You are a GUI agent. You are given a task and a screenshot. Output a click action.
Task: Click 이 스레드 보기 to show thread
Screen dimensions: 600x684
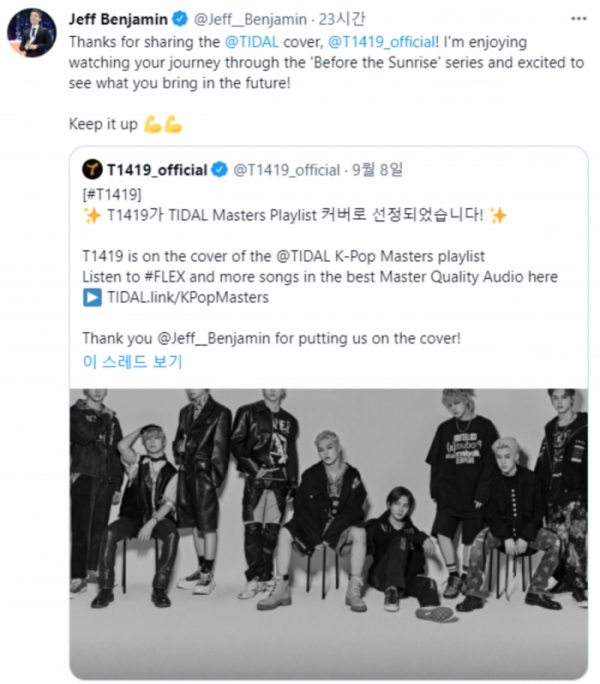132,361
